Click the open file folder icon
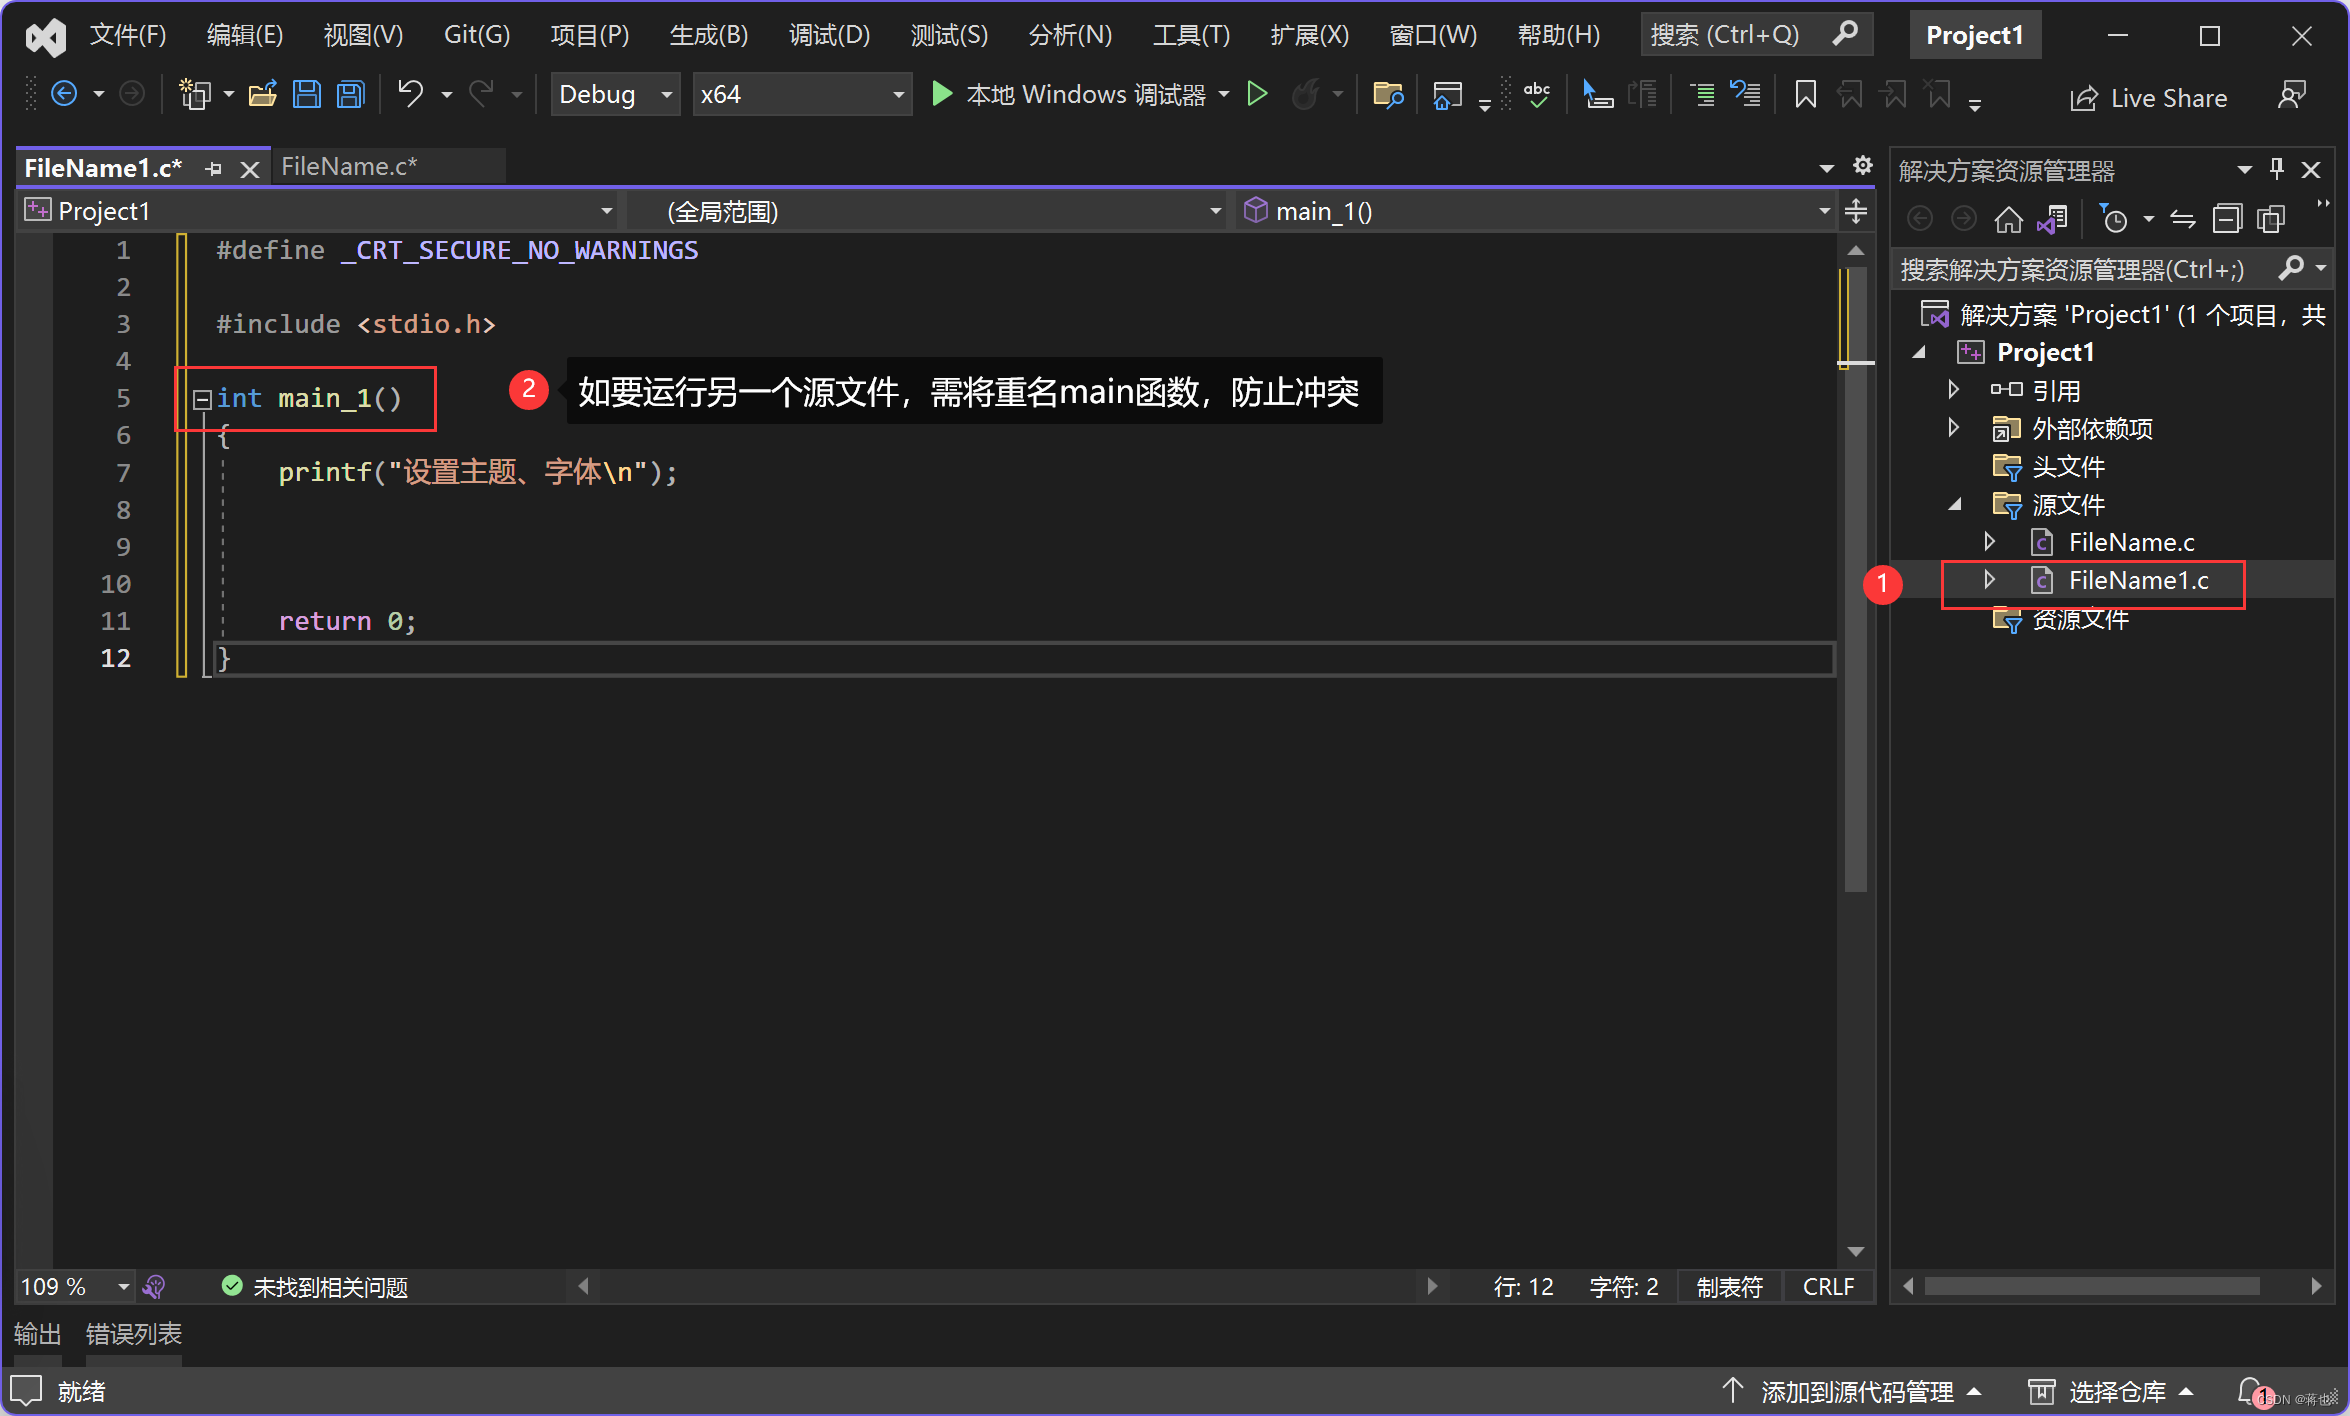Image resolution: width=2350 pixels, height=1416 pixels. (263, 95)
